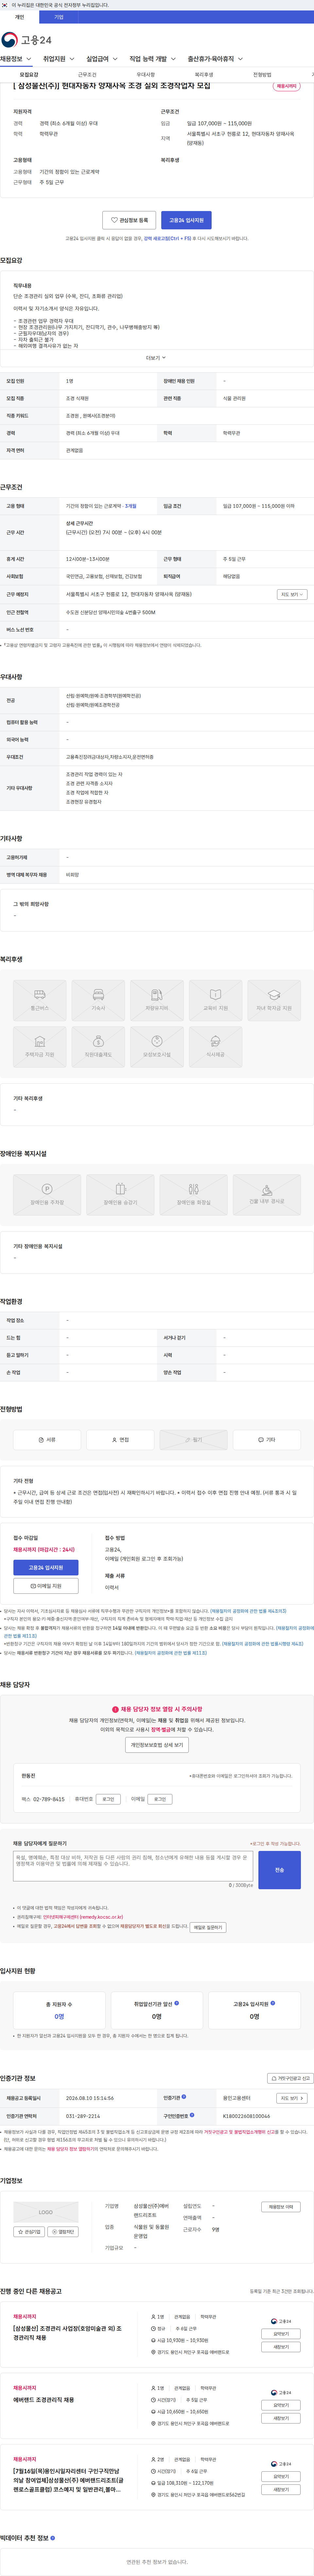Click the 채용문 일문하기 button
This screenshot has width=314, height=2576.
point(208,1927)
